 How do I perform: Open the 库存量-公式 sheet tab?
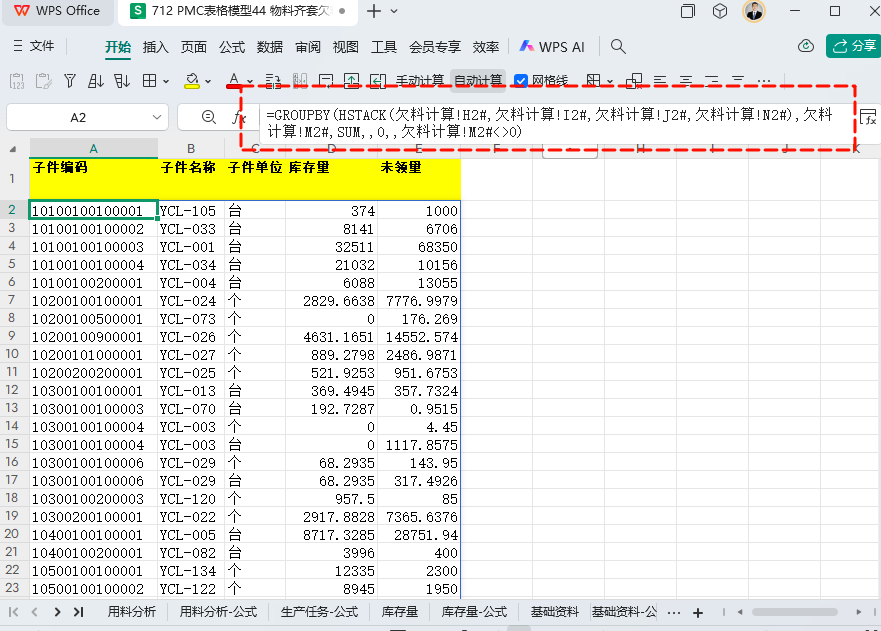474,612
